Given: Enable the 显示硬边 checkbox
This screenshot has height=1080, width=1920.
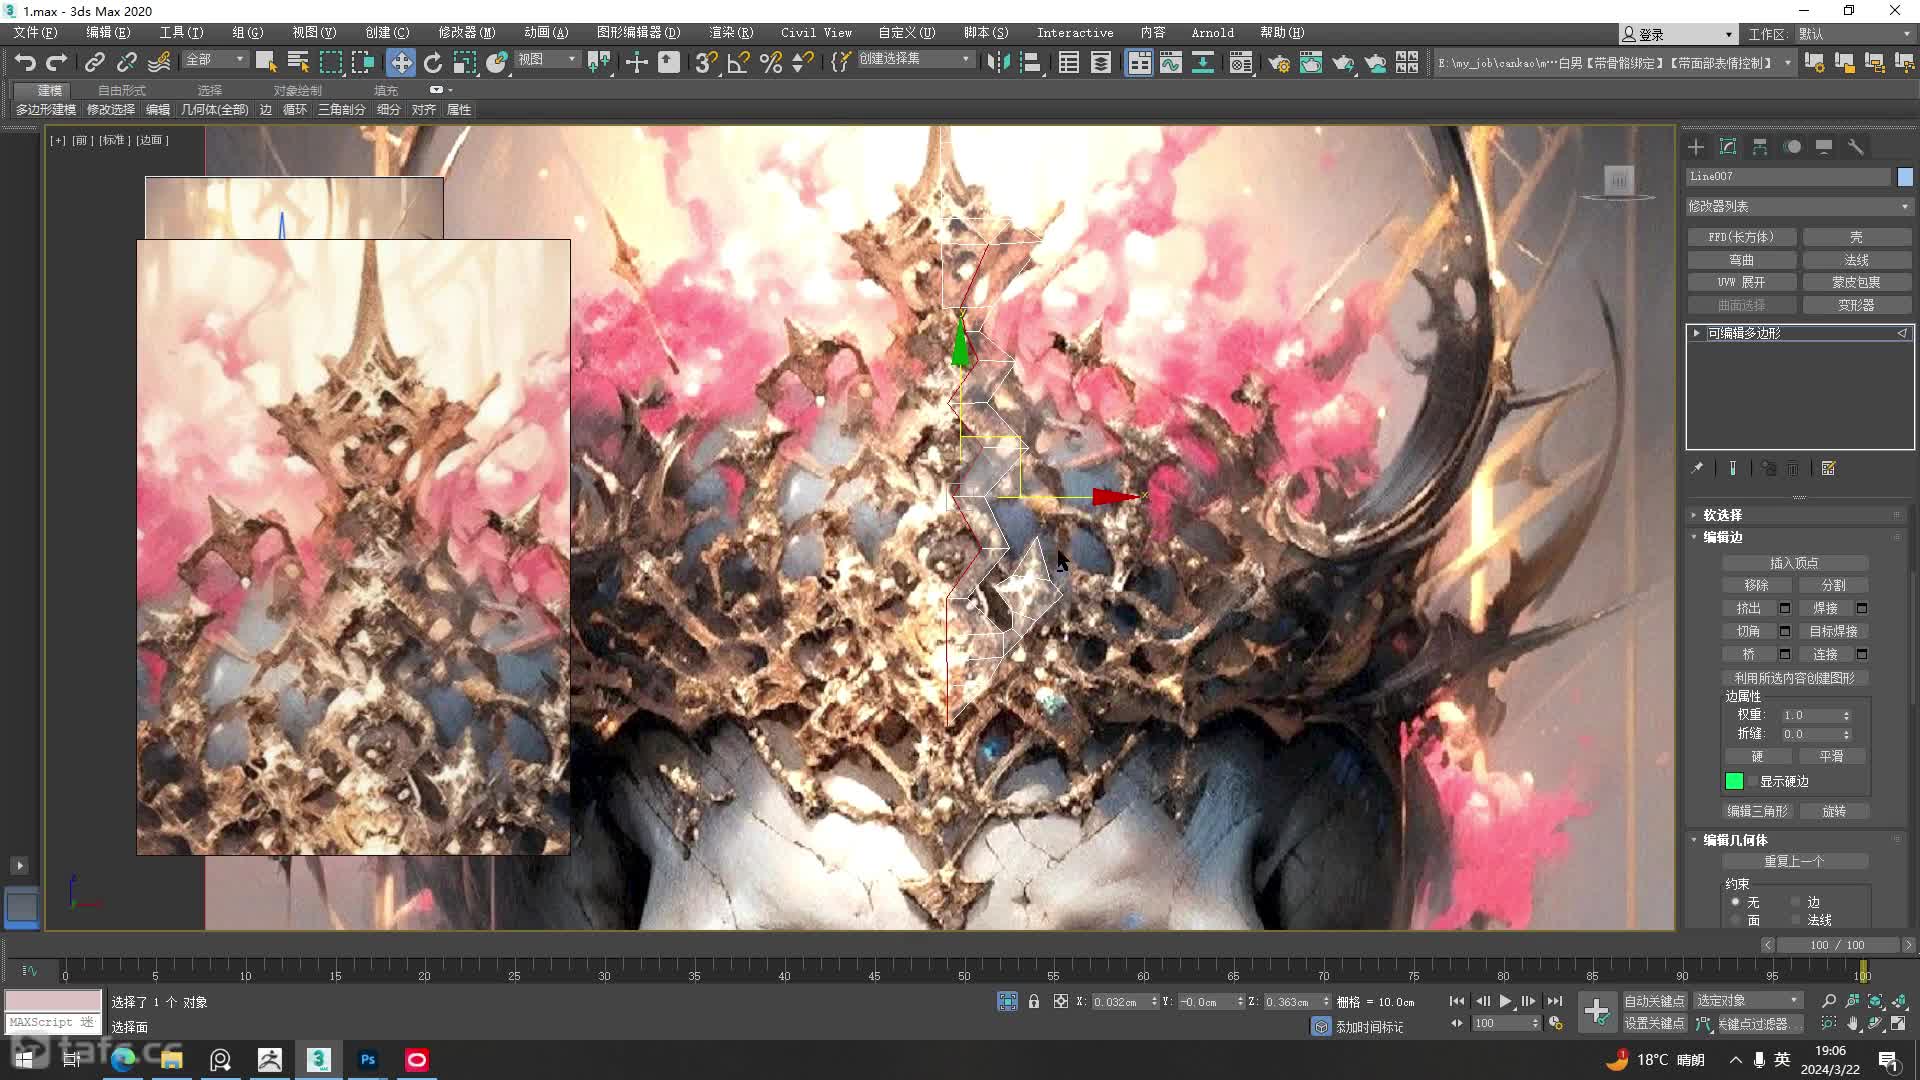Looking at the screenshot, I should click(x=1752, y=781).
